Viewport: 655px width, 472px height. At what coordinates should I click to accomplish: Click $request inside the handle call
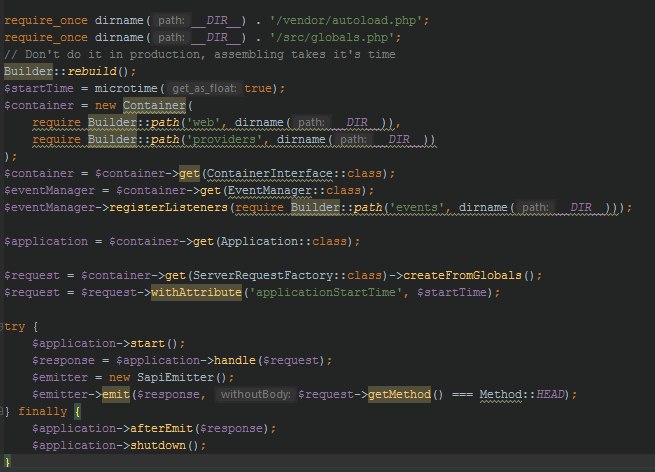[290, 360]
